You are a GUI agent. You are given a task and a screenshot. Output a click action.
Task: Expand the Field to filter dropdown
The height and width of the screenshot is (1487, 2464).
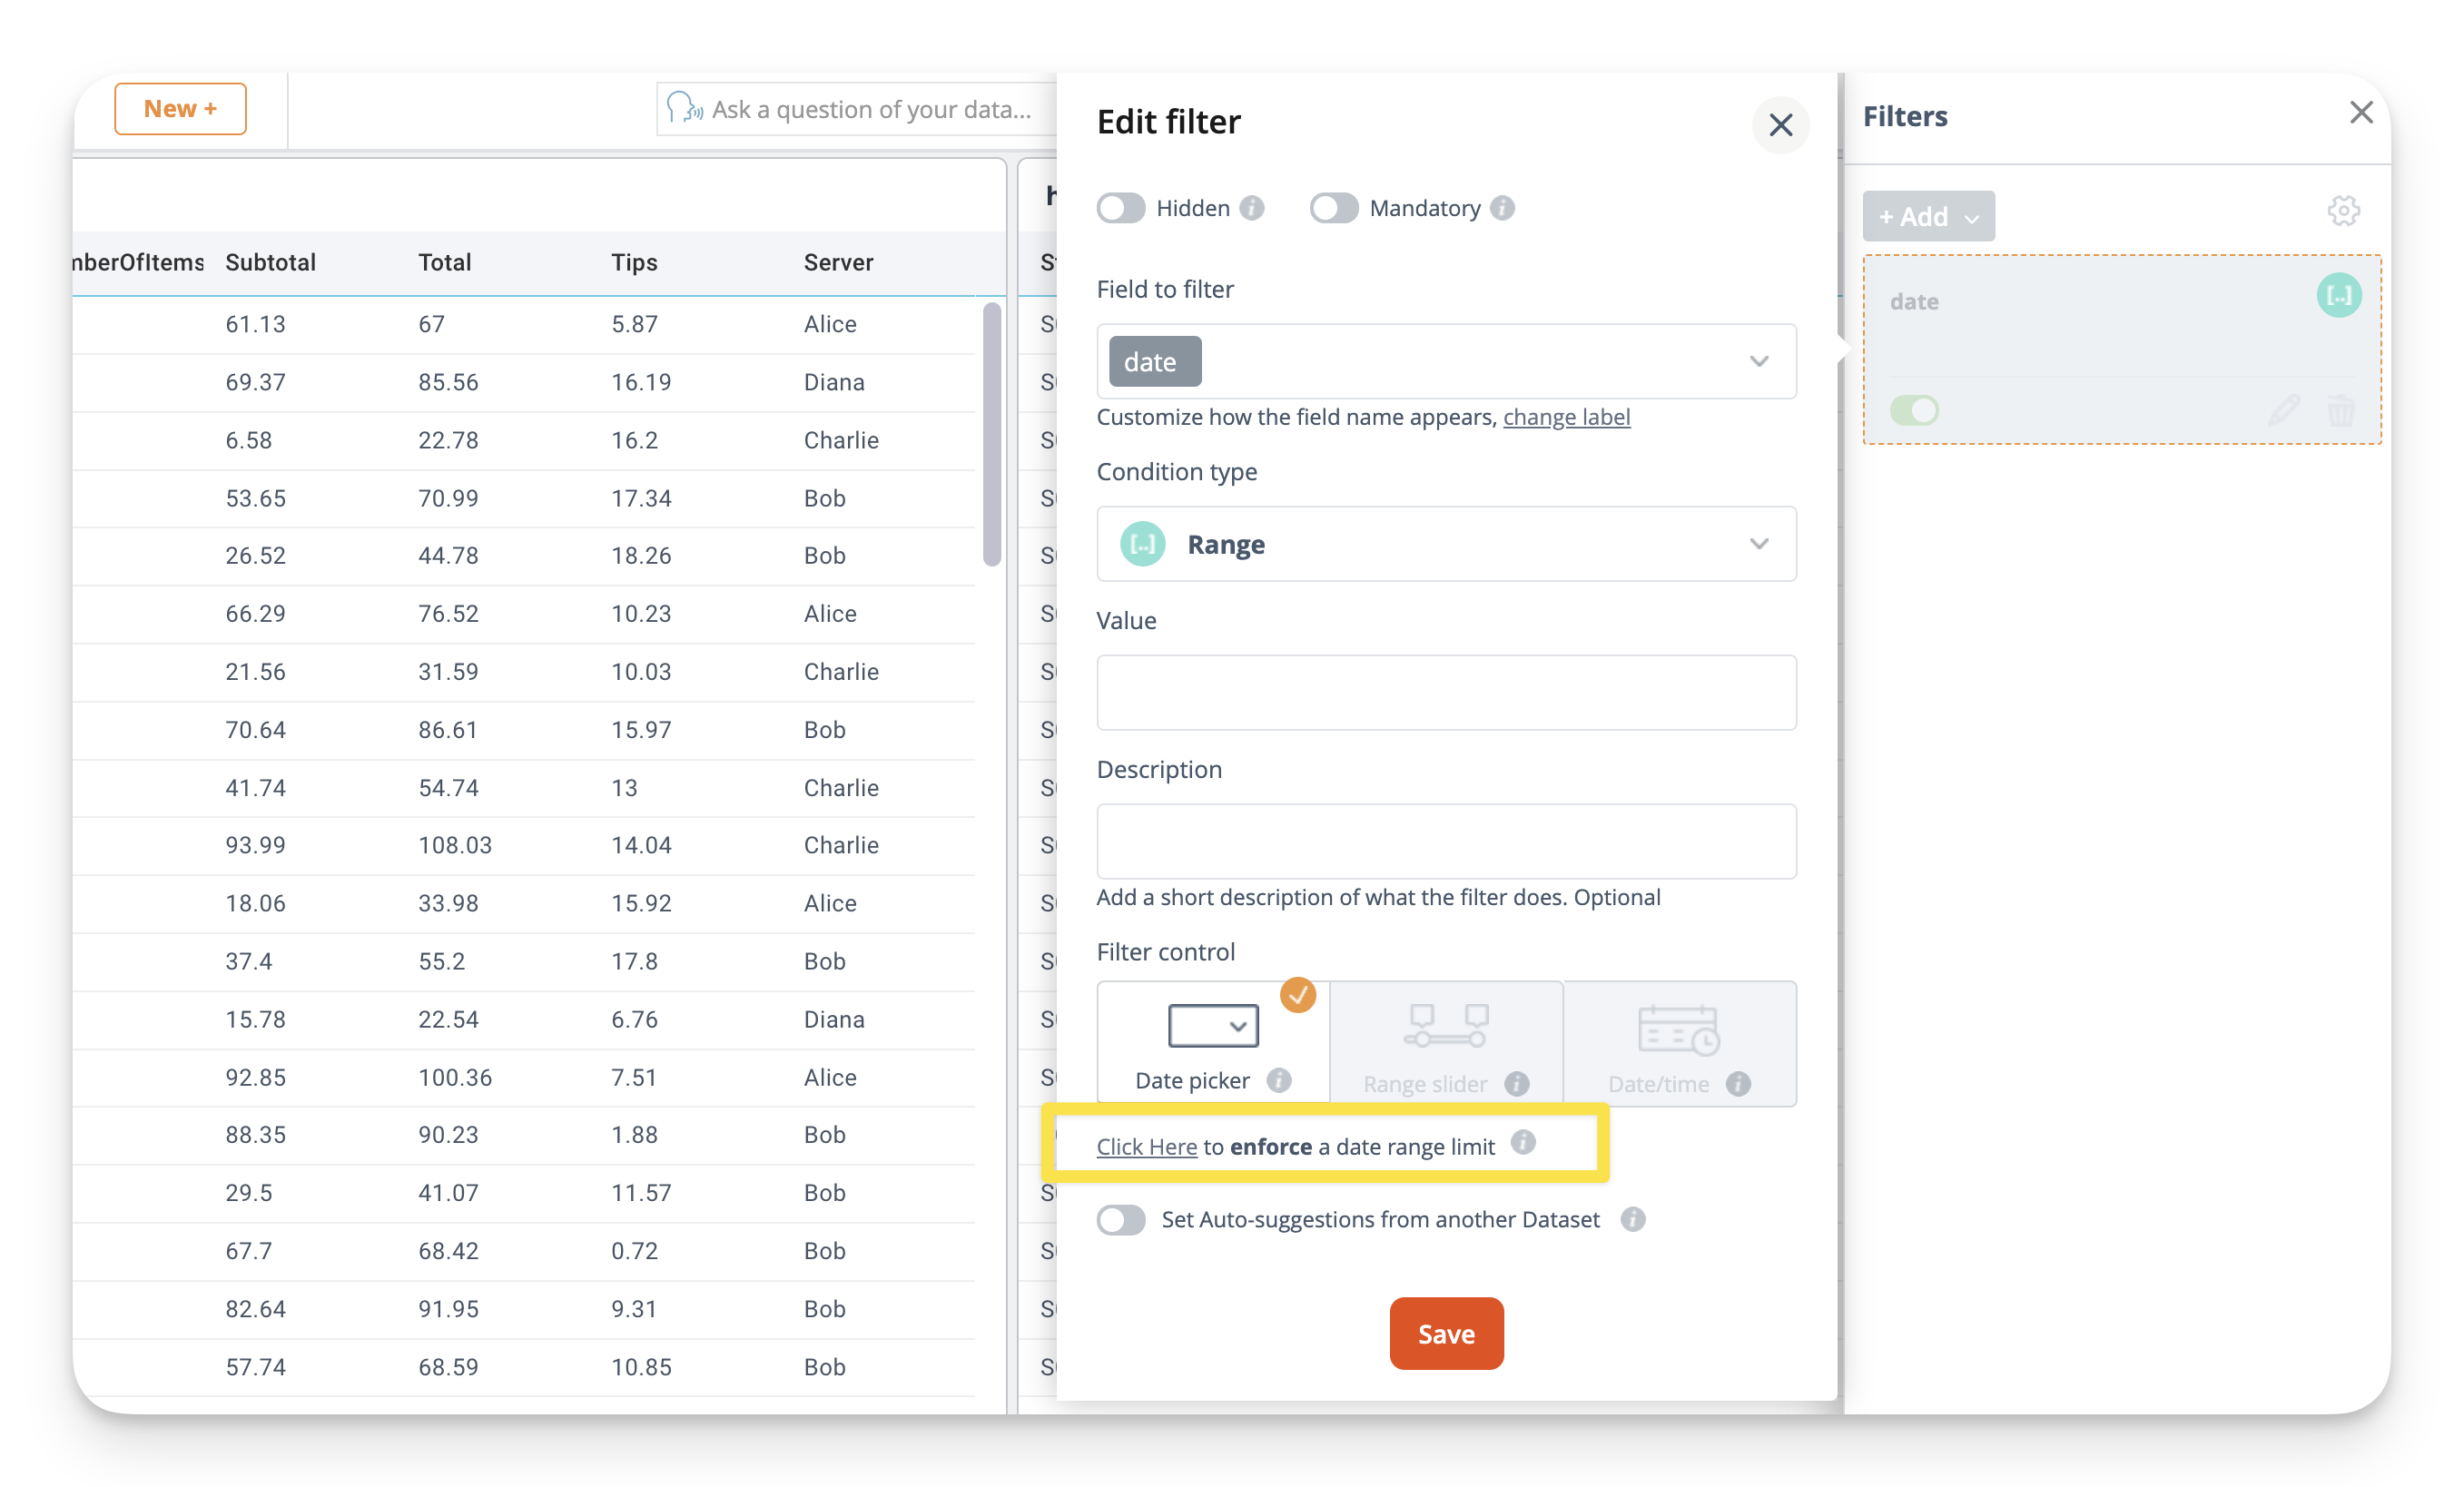pyautogui.click(x=1758, y=361)
